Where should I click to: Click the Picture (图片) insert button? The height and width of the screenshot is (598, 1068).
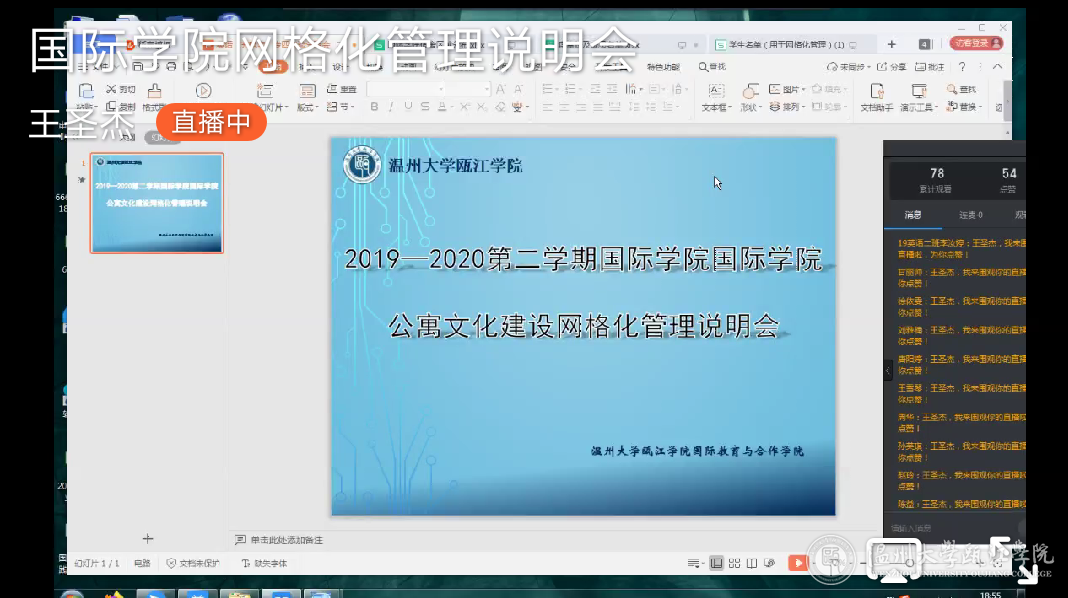[787, 89]
